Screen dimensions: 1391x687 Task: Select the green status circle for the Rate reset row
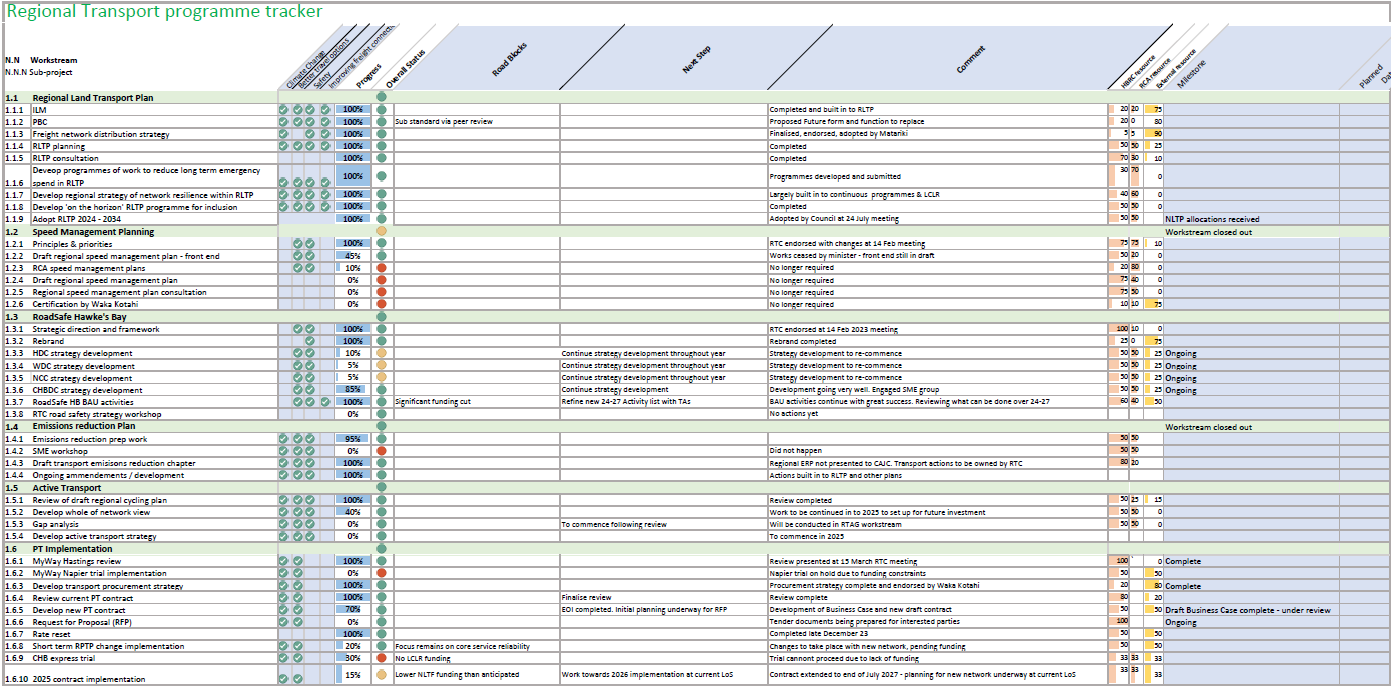click(x=381, y=633)
